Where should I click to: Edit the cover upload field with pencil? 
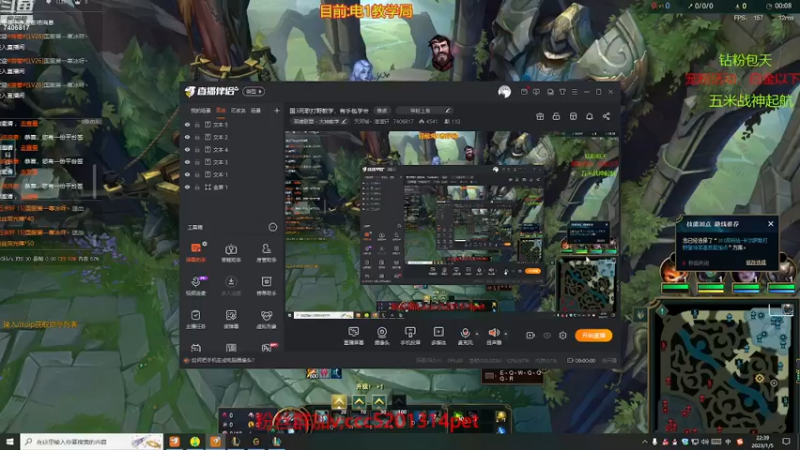pos(424,111)
